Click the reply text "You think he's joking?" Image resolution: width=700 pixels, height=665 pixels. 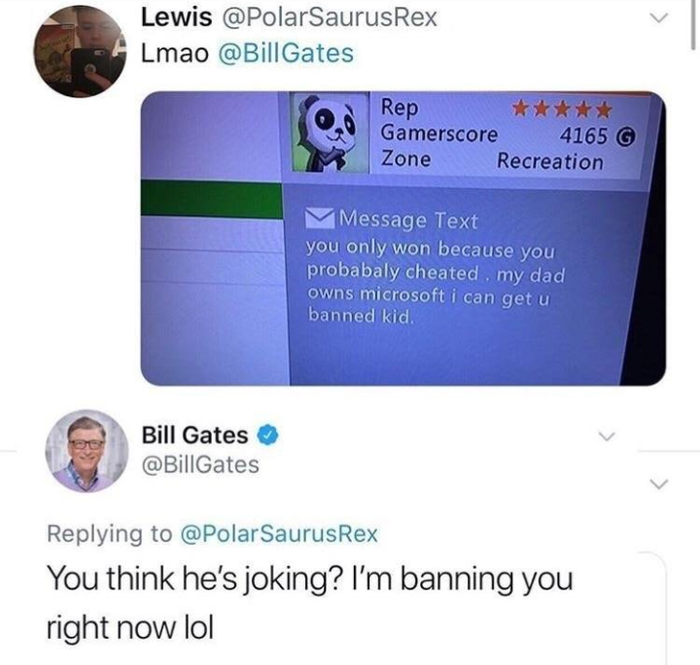click(x=195, y=579)
